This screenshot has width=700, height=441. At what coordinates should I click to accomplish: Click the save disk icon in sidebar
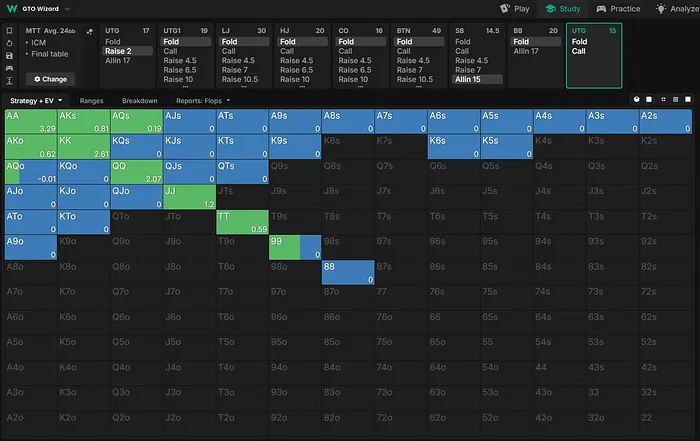coord(9,55)
